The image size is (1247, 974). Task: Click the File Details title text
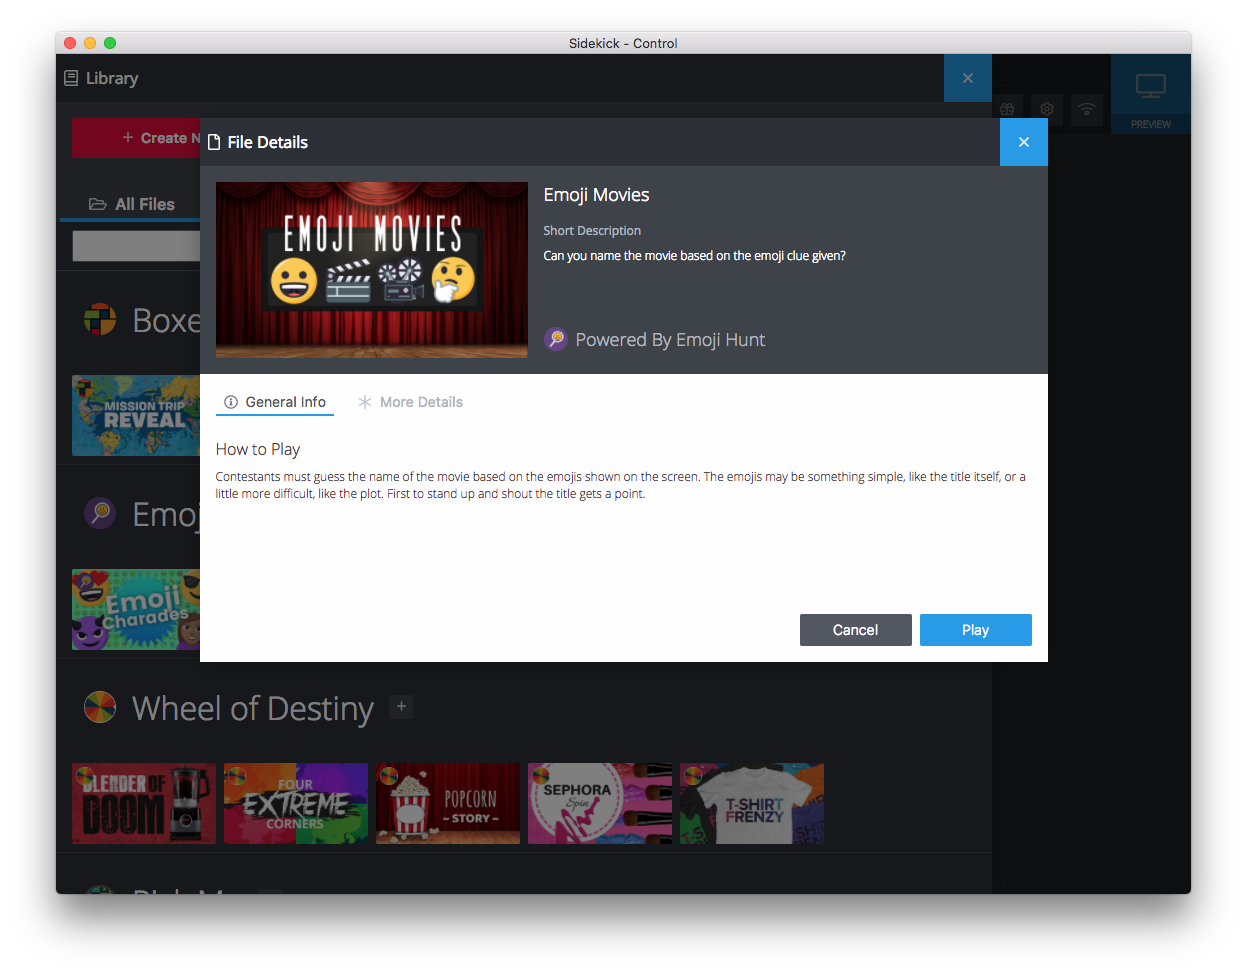(x=268, y=142)
